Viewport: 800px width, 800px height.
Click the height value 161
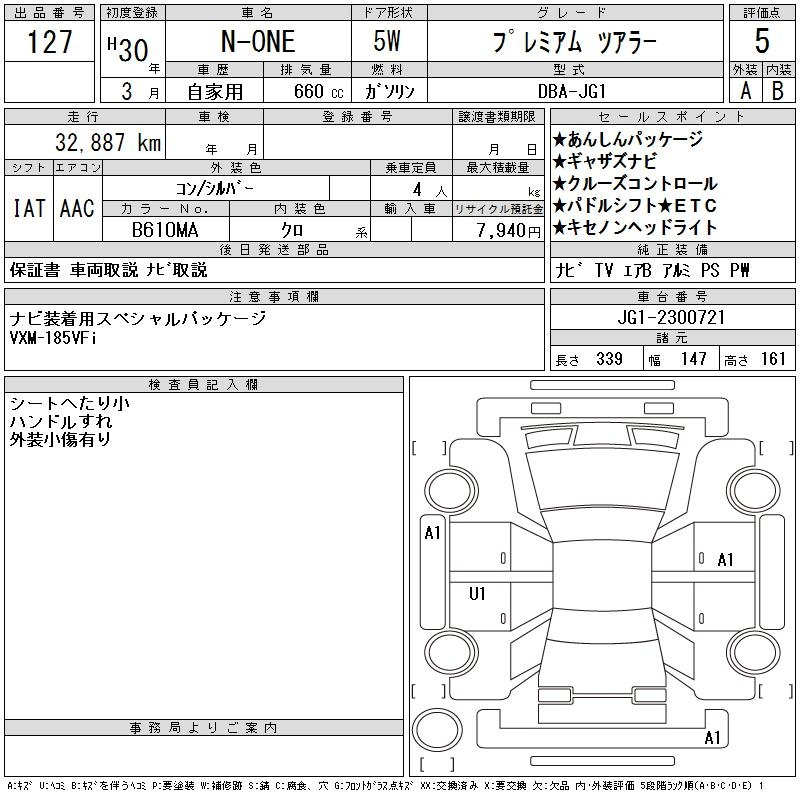pos(773,359)
